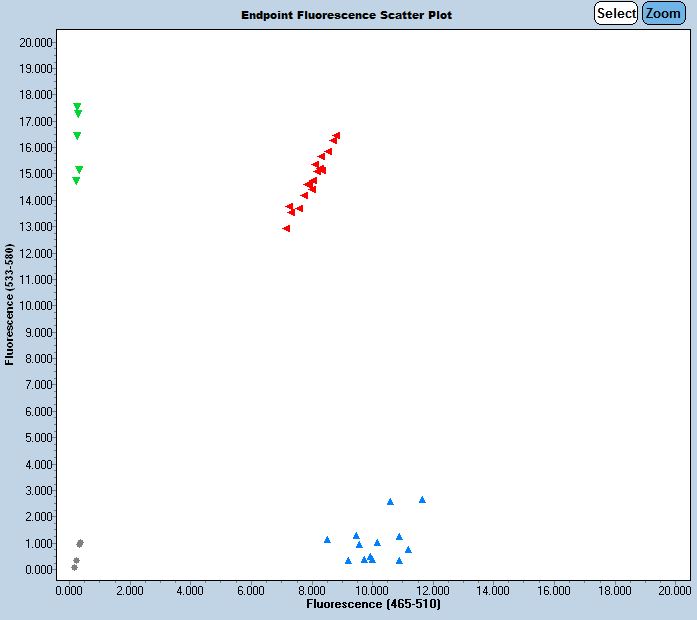Select the lowest green triangle marker

[76, 181]
